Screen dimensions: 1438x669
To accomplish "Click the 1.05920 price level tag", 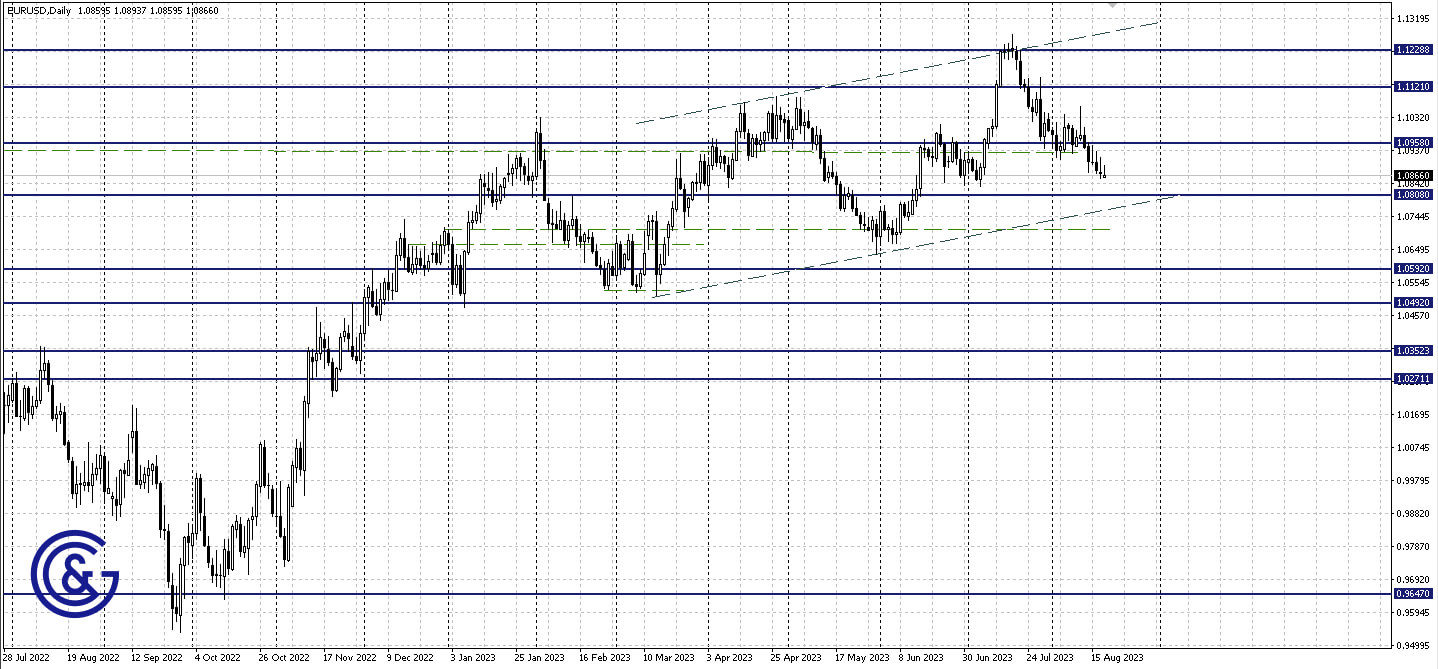I will (1412, 269).
